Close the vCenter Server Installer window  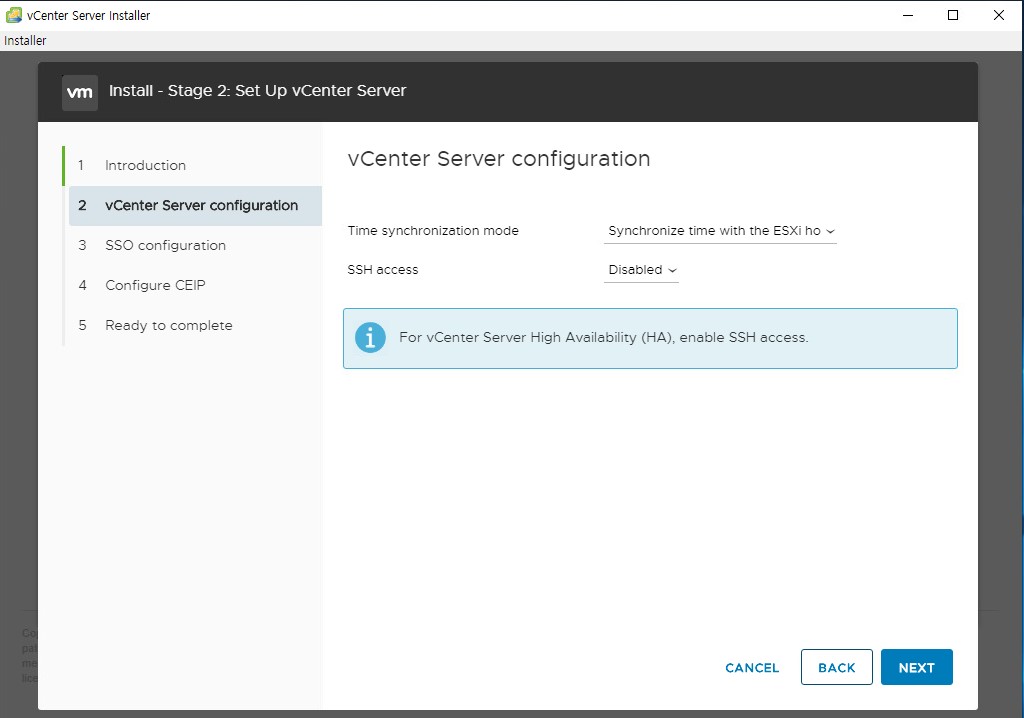pyautogui.click(x=999, y=15)
